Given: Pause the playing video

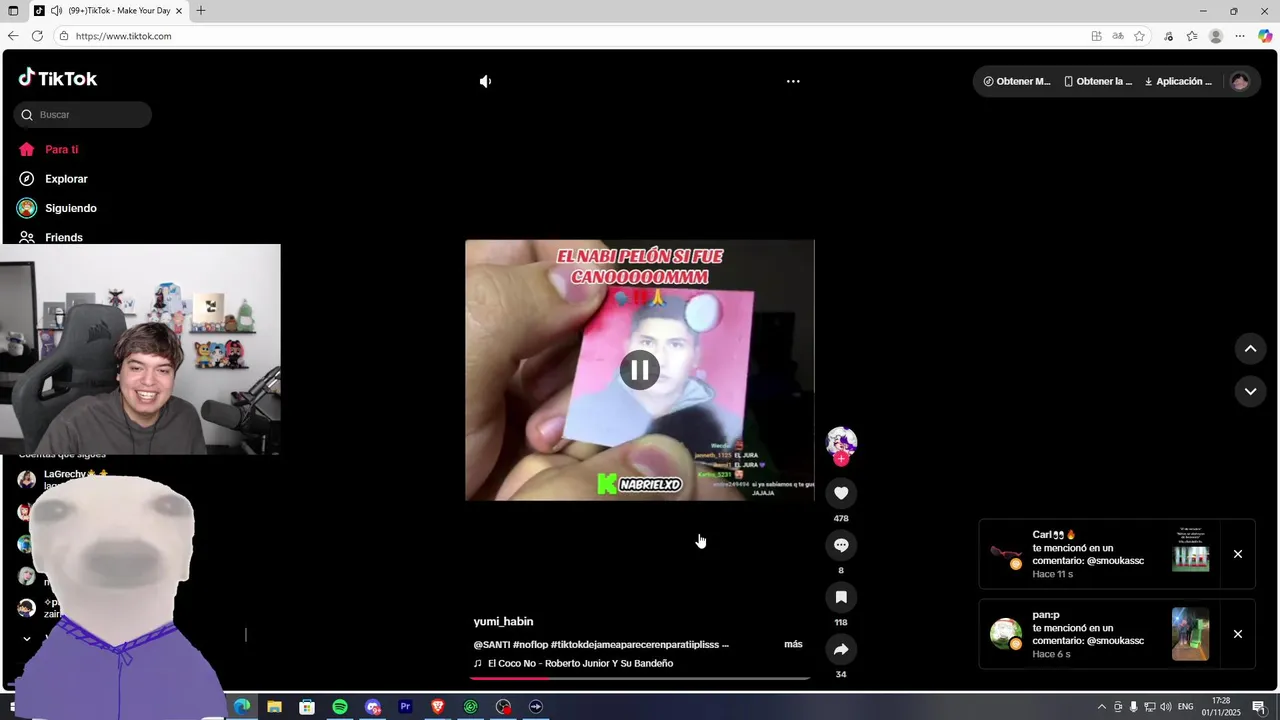Looking at the screenshot, I should coord(640,370).
